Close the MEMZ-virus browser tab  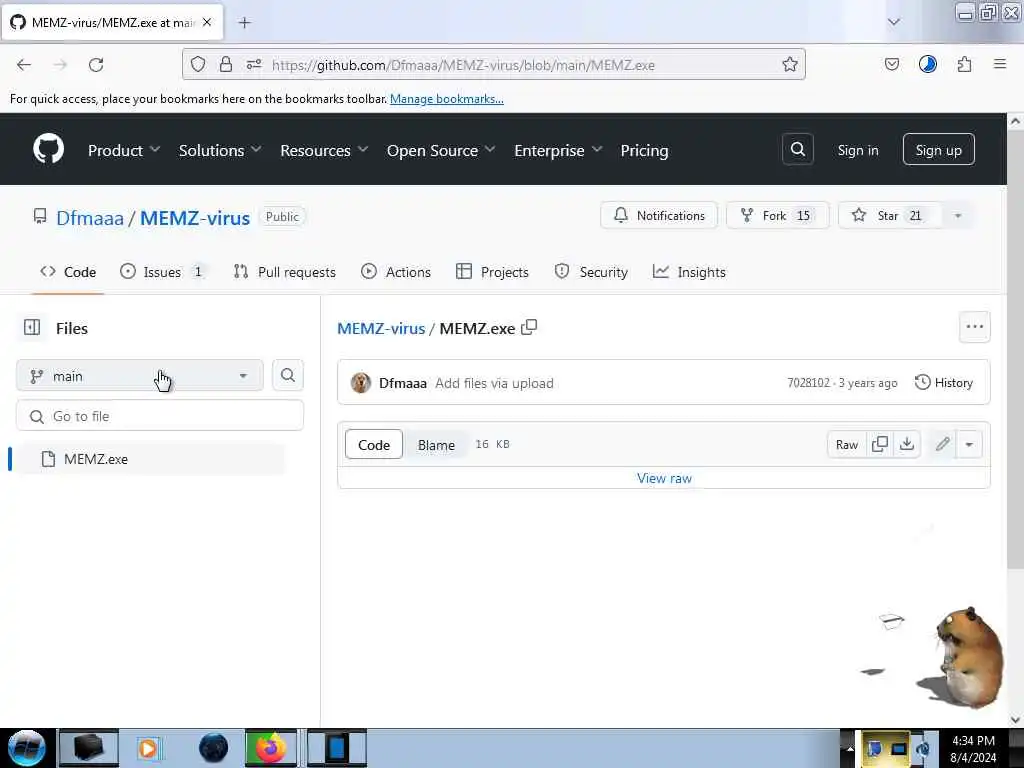(x=207, y=22)
